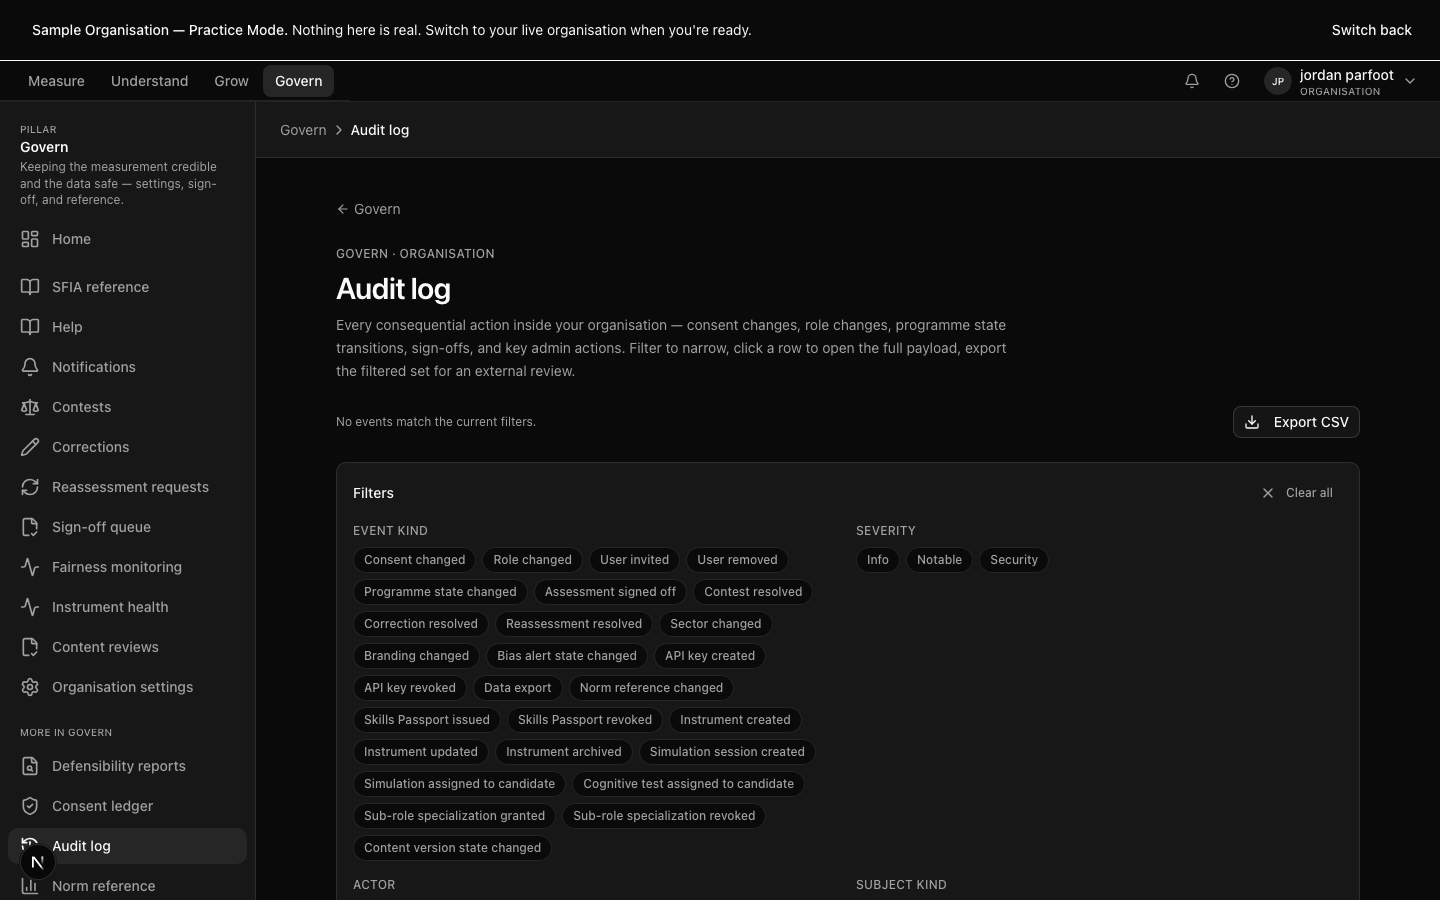Click the round N logo badge
This screenshot has width=1440, height=900.
point(37,861)
